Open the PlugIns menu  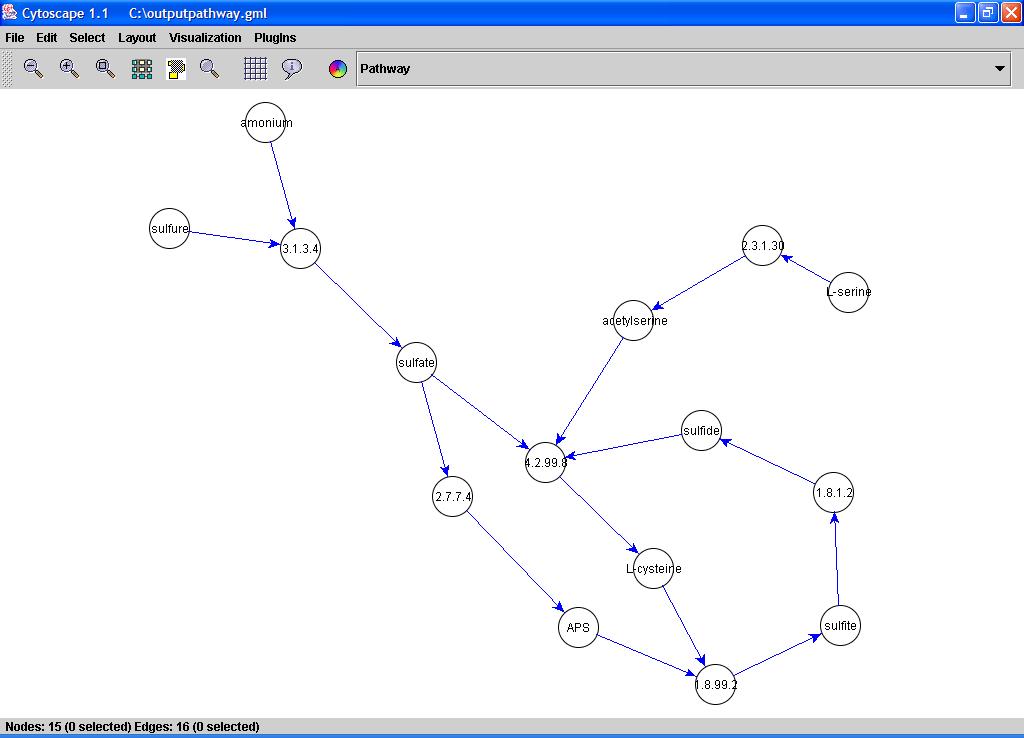coord(275,38)
